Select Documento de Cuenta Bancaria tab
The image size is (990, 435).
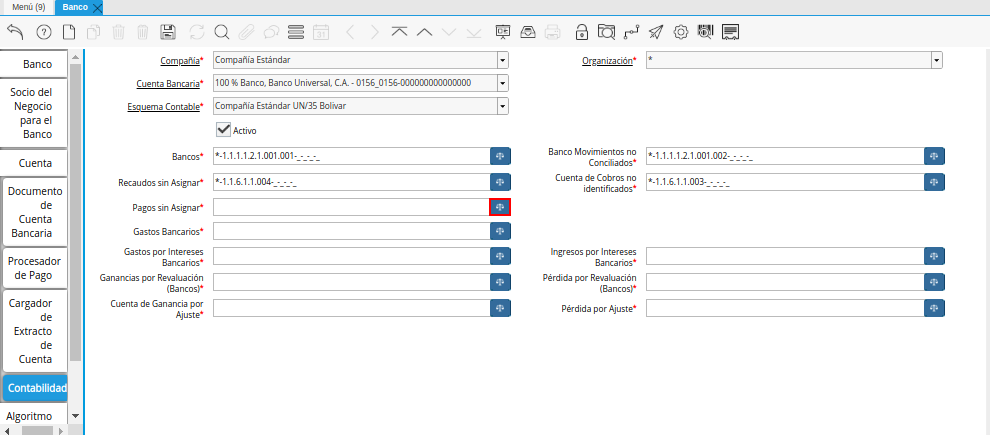tap(35, 212)
